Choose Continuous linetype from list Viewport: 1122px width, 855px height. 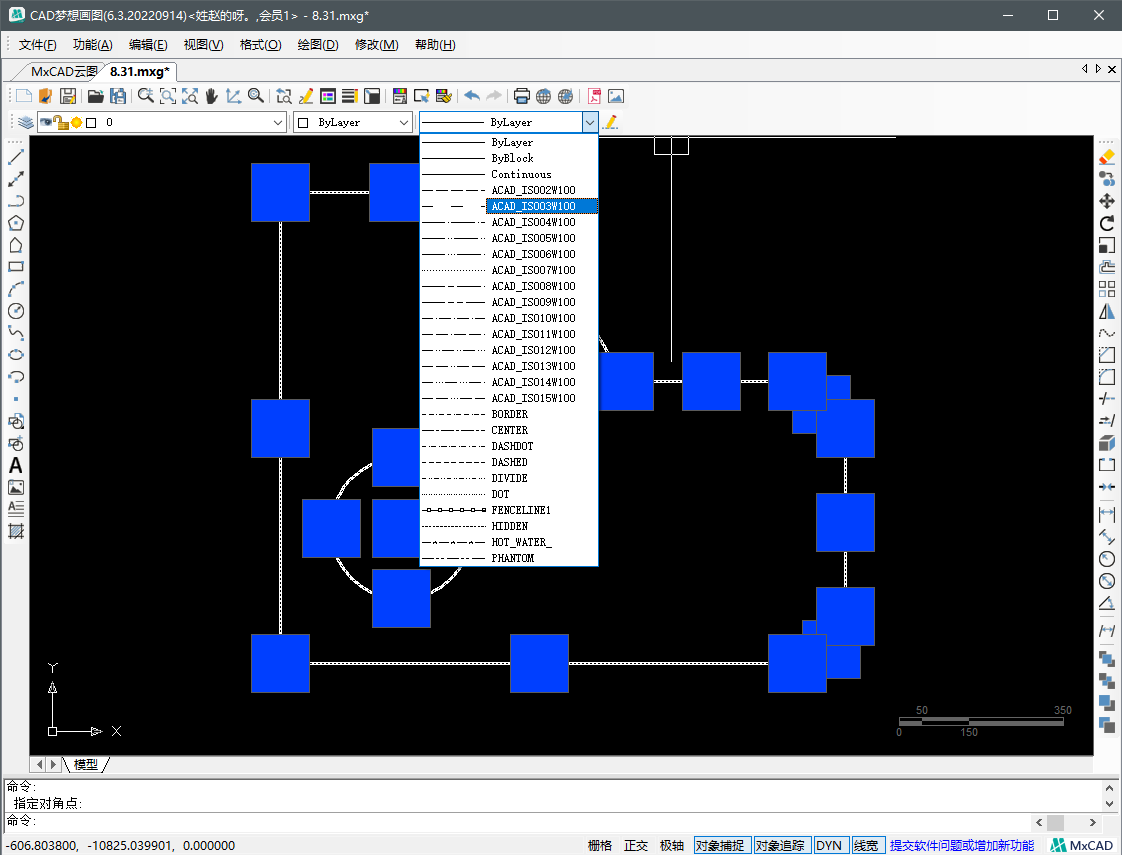tap(509, 174)
